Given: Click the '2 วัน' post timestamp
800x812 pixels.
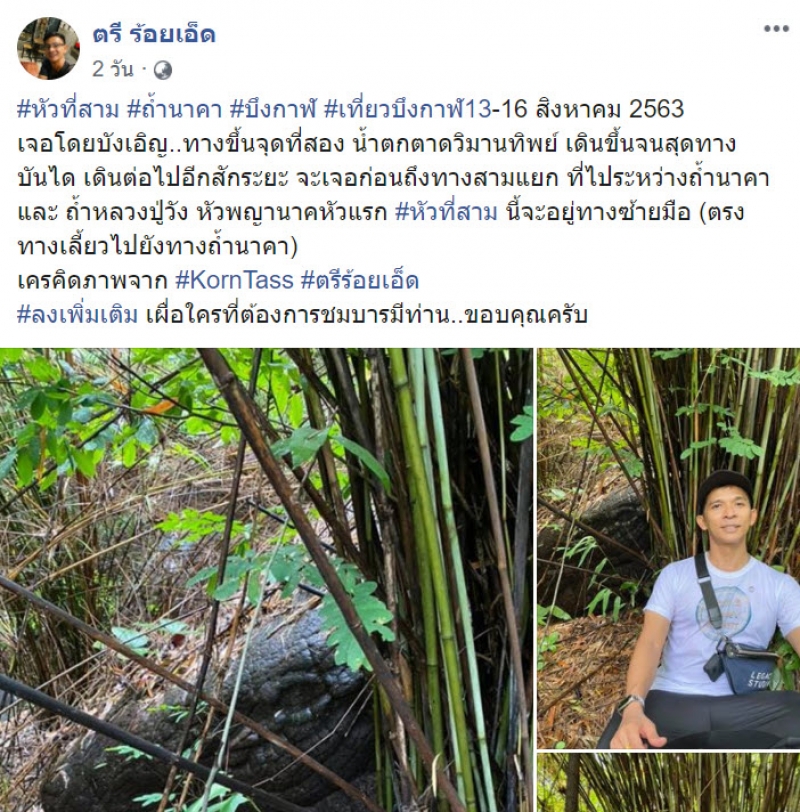Looking at the screenshot, I should (x=112, y=69).
